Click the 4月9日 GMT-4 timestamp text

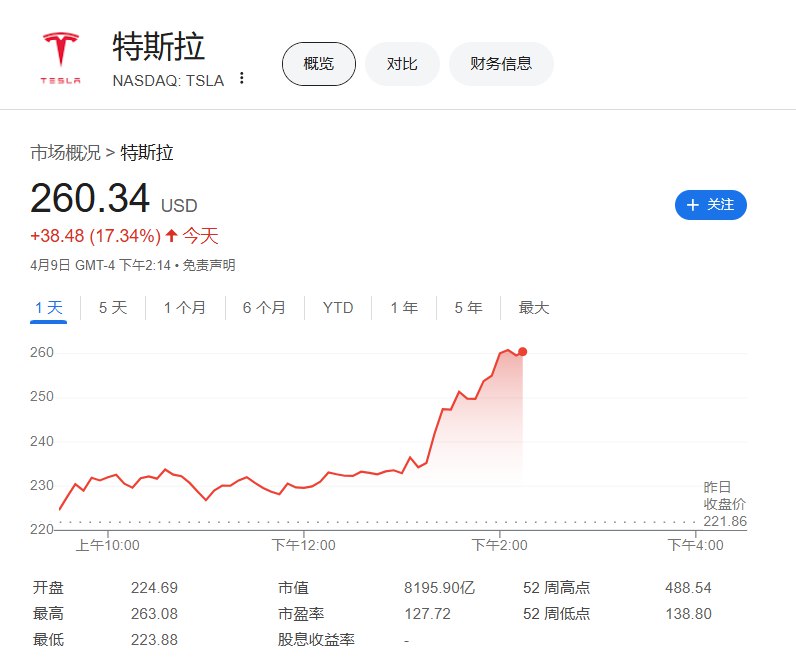(x=101, y=265)
